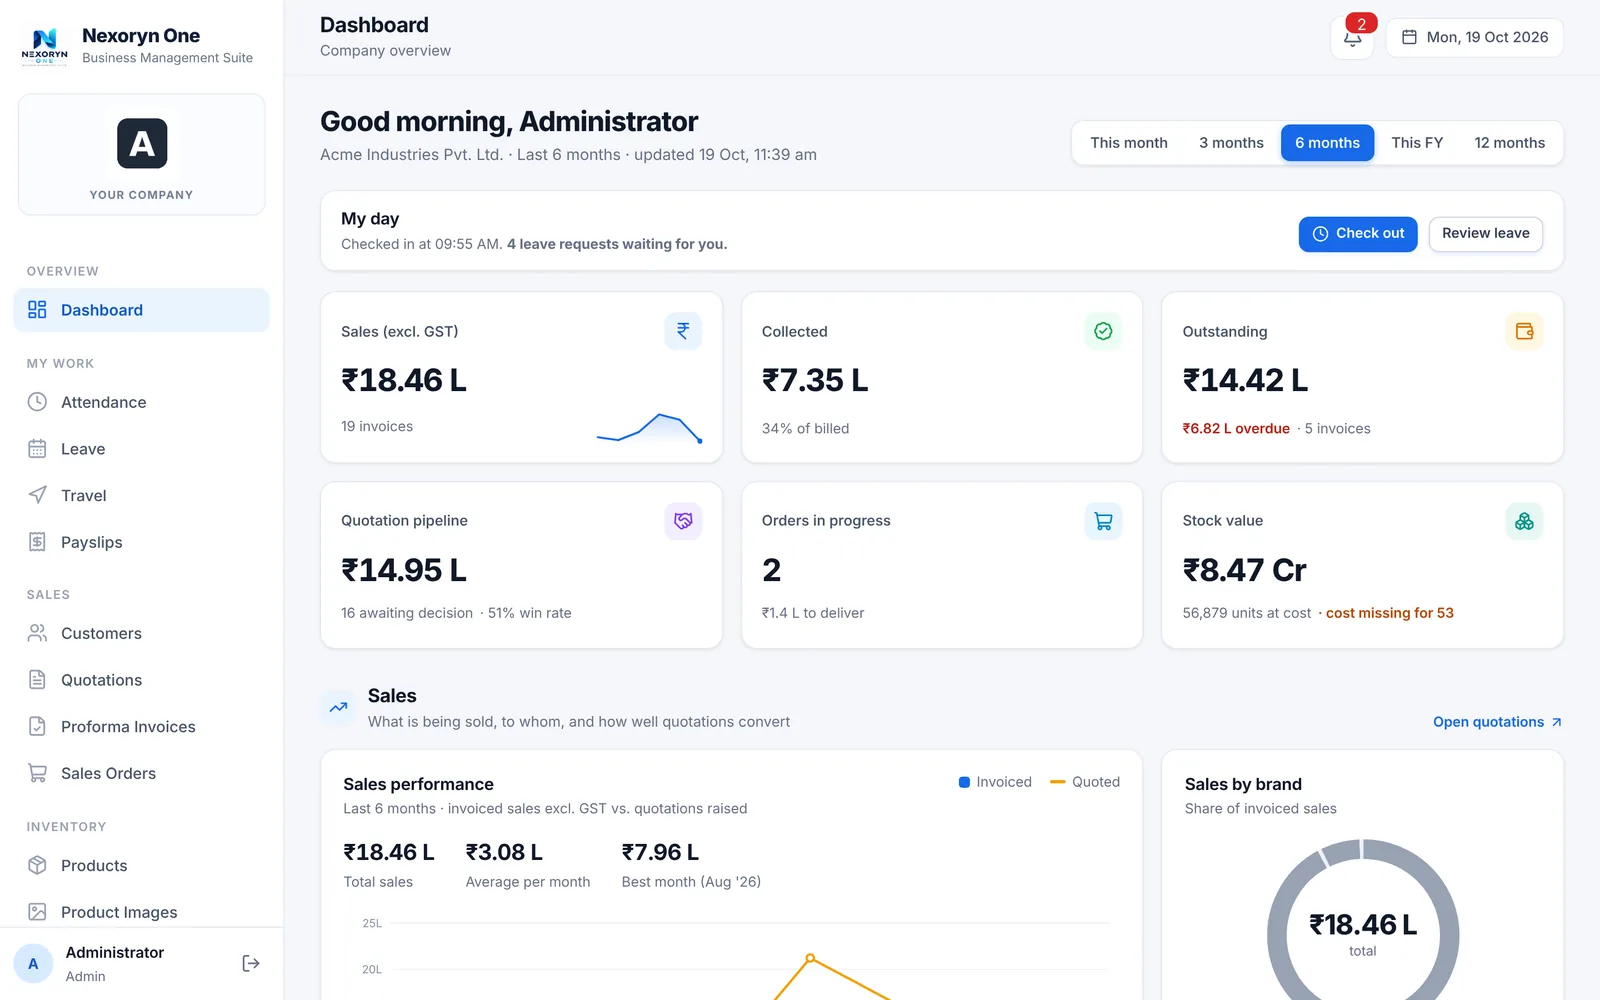Click the trend icon beside Sales heading
This screenshot has width=1600, height=1000.
tap(339, 707)
